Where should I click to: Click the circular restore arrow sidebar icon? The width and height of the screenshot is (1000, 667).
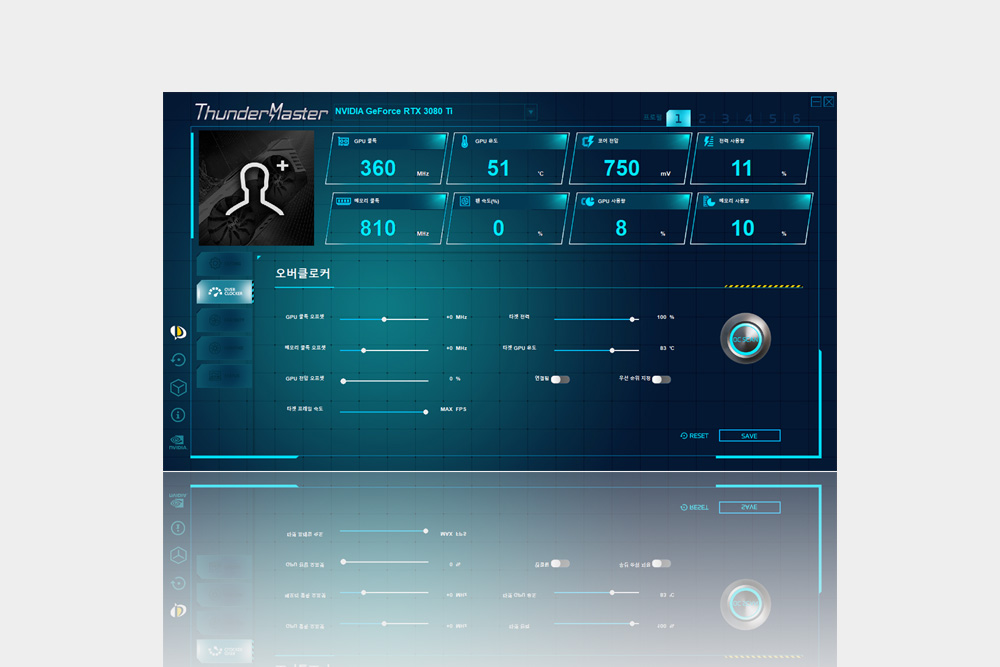178,360
